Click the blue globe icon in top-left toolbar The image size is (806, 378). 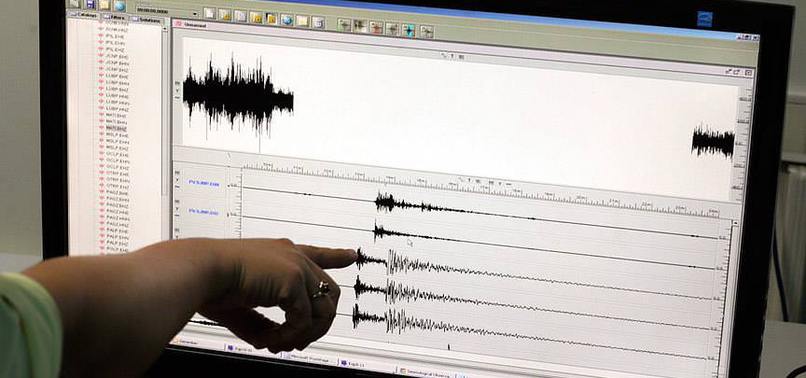(120, 6)
